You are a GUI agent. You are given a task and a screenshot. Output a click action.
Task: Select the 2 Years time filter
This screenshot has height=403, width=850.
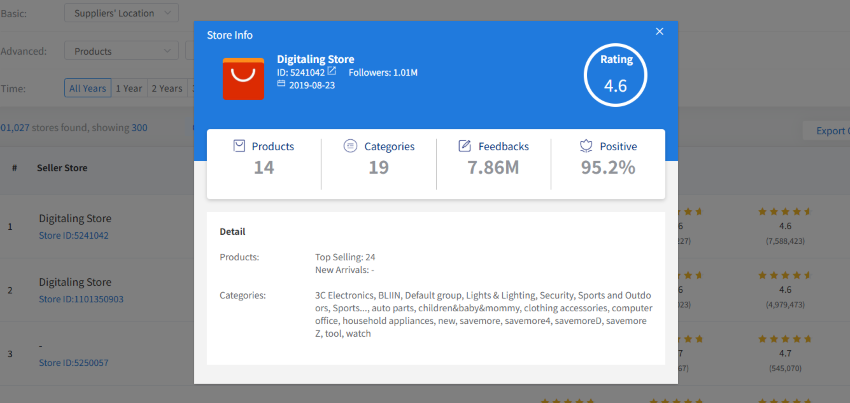[167, 88]
